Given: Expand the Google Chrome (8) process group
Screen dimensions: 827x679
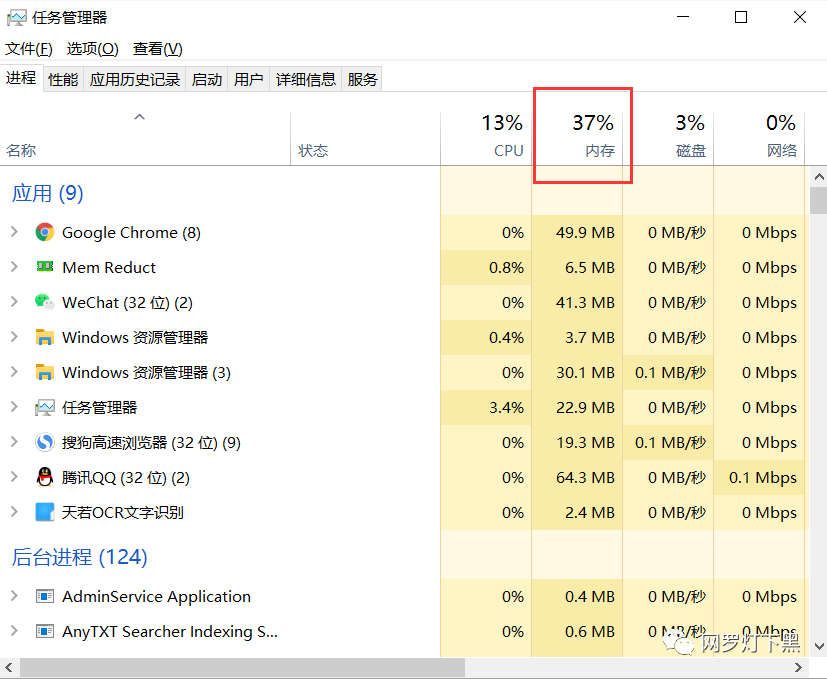Looking at the screenshot, I should (x=14, y=232).
